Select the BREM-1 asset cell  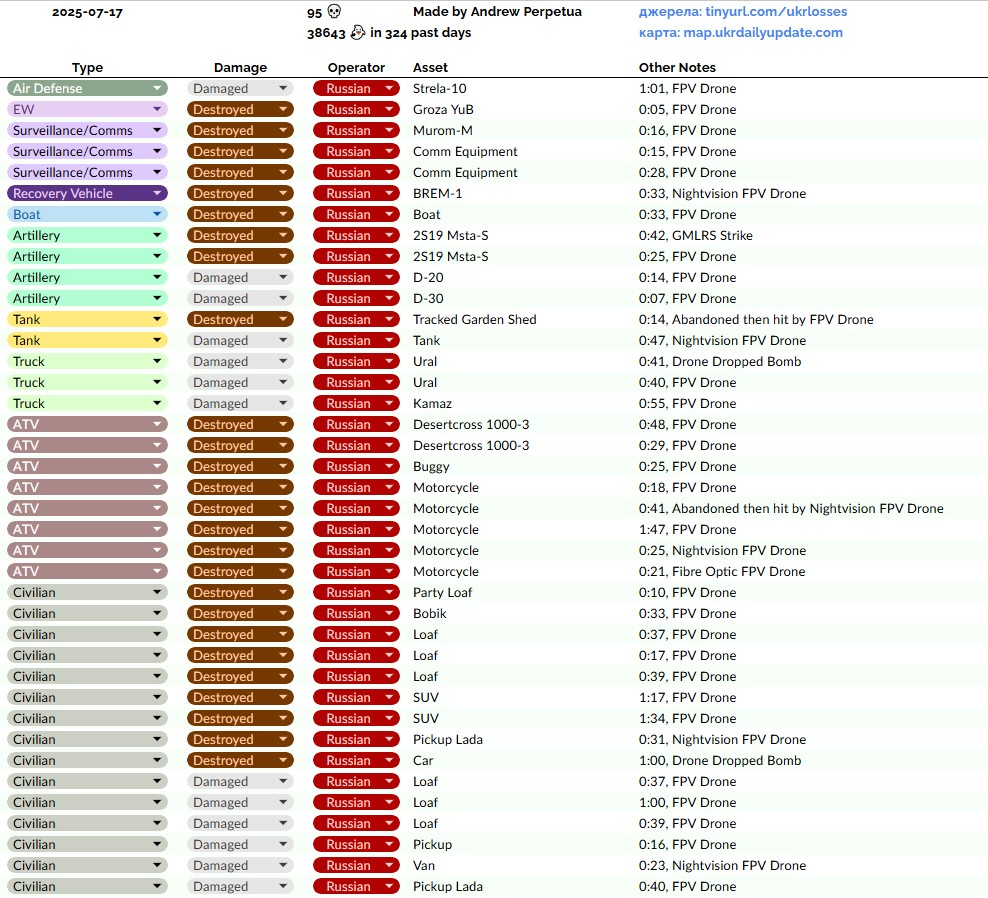click(437, 193)
